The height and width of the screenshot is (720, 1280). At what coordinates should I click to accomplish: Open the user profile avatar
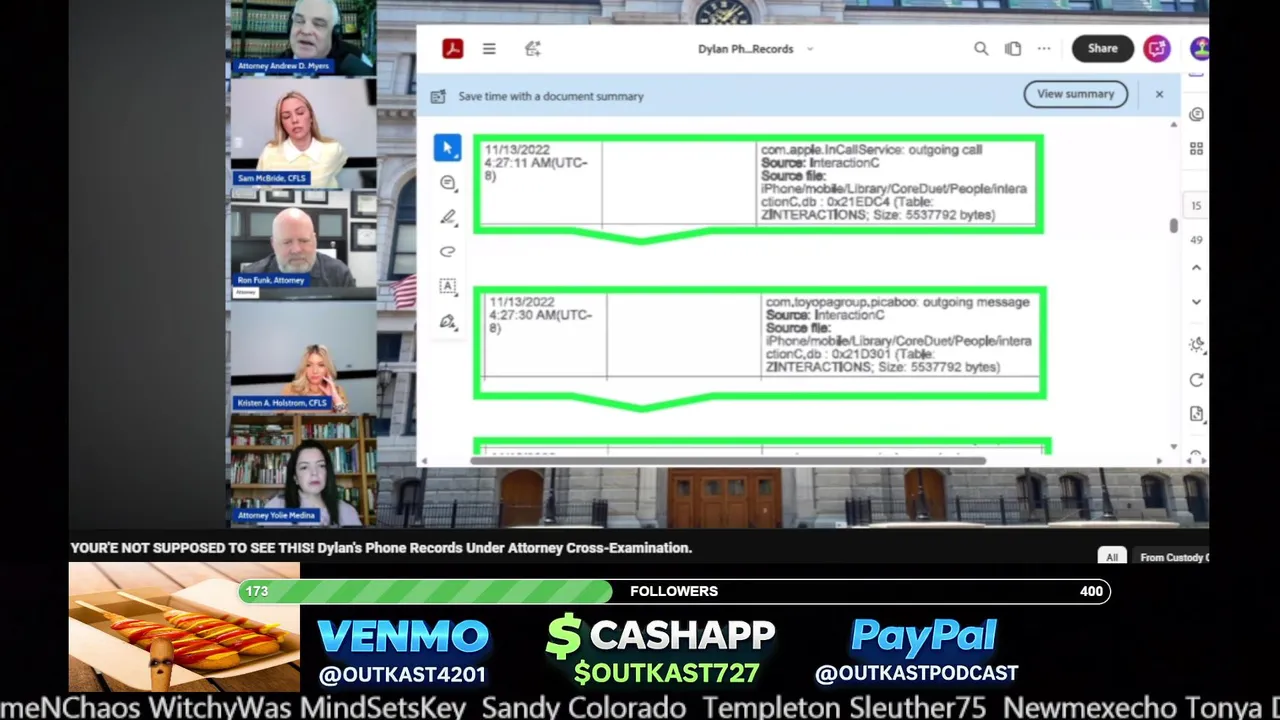(1199, 48)
